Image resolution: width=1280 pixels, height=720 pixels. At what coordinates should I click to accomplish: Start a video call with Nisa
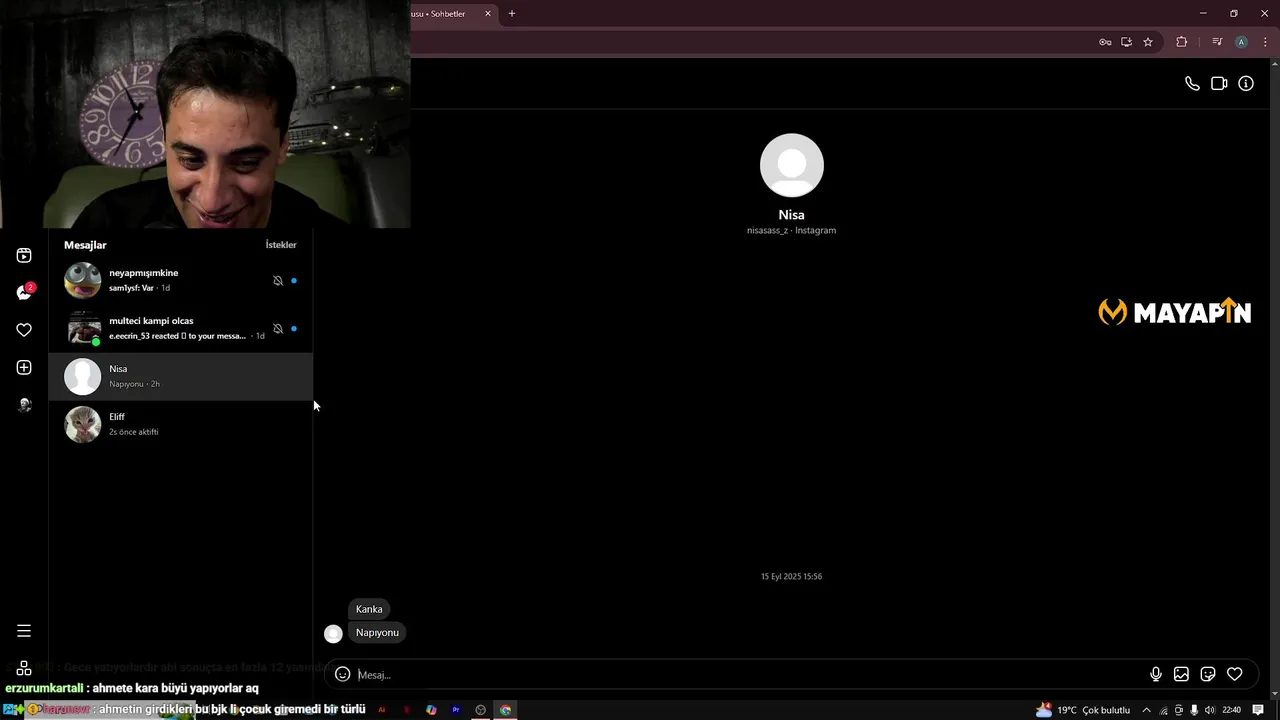click(x=1219, y=84)
